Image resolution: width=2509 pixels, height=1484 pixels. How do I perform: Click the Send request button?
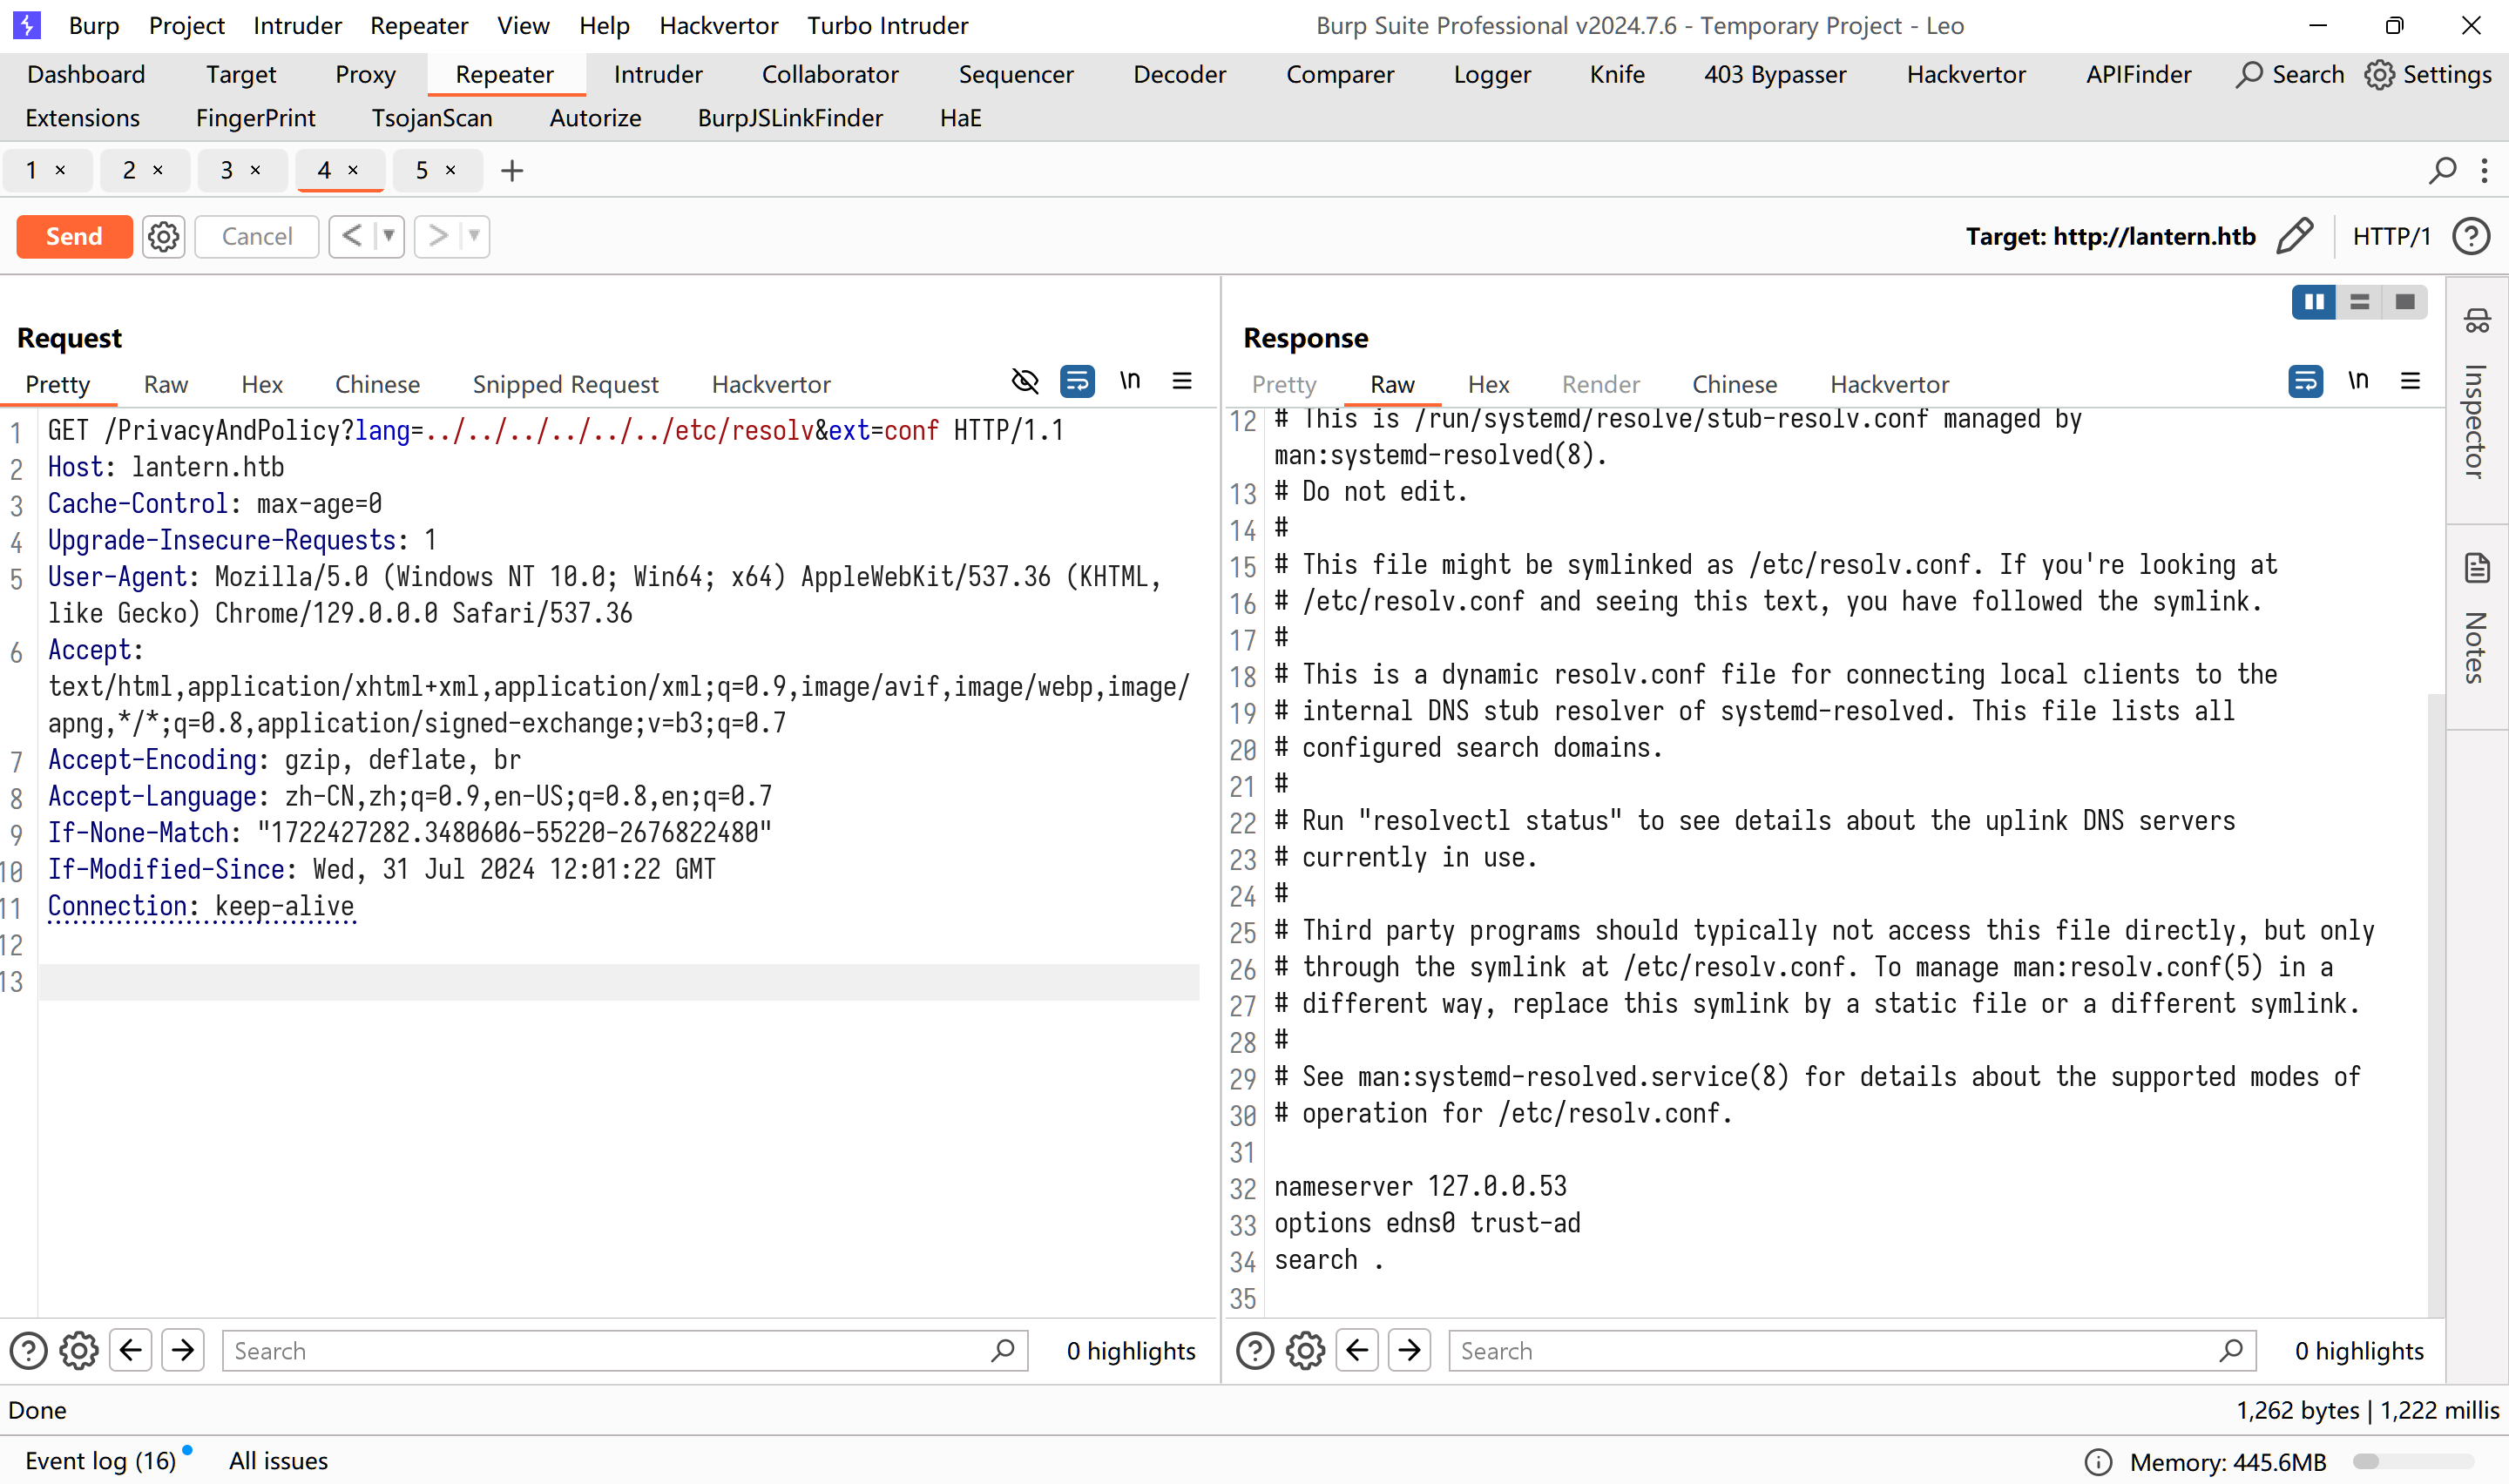coord(74,236)
